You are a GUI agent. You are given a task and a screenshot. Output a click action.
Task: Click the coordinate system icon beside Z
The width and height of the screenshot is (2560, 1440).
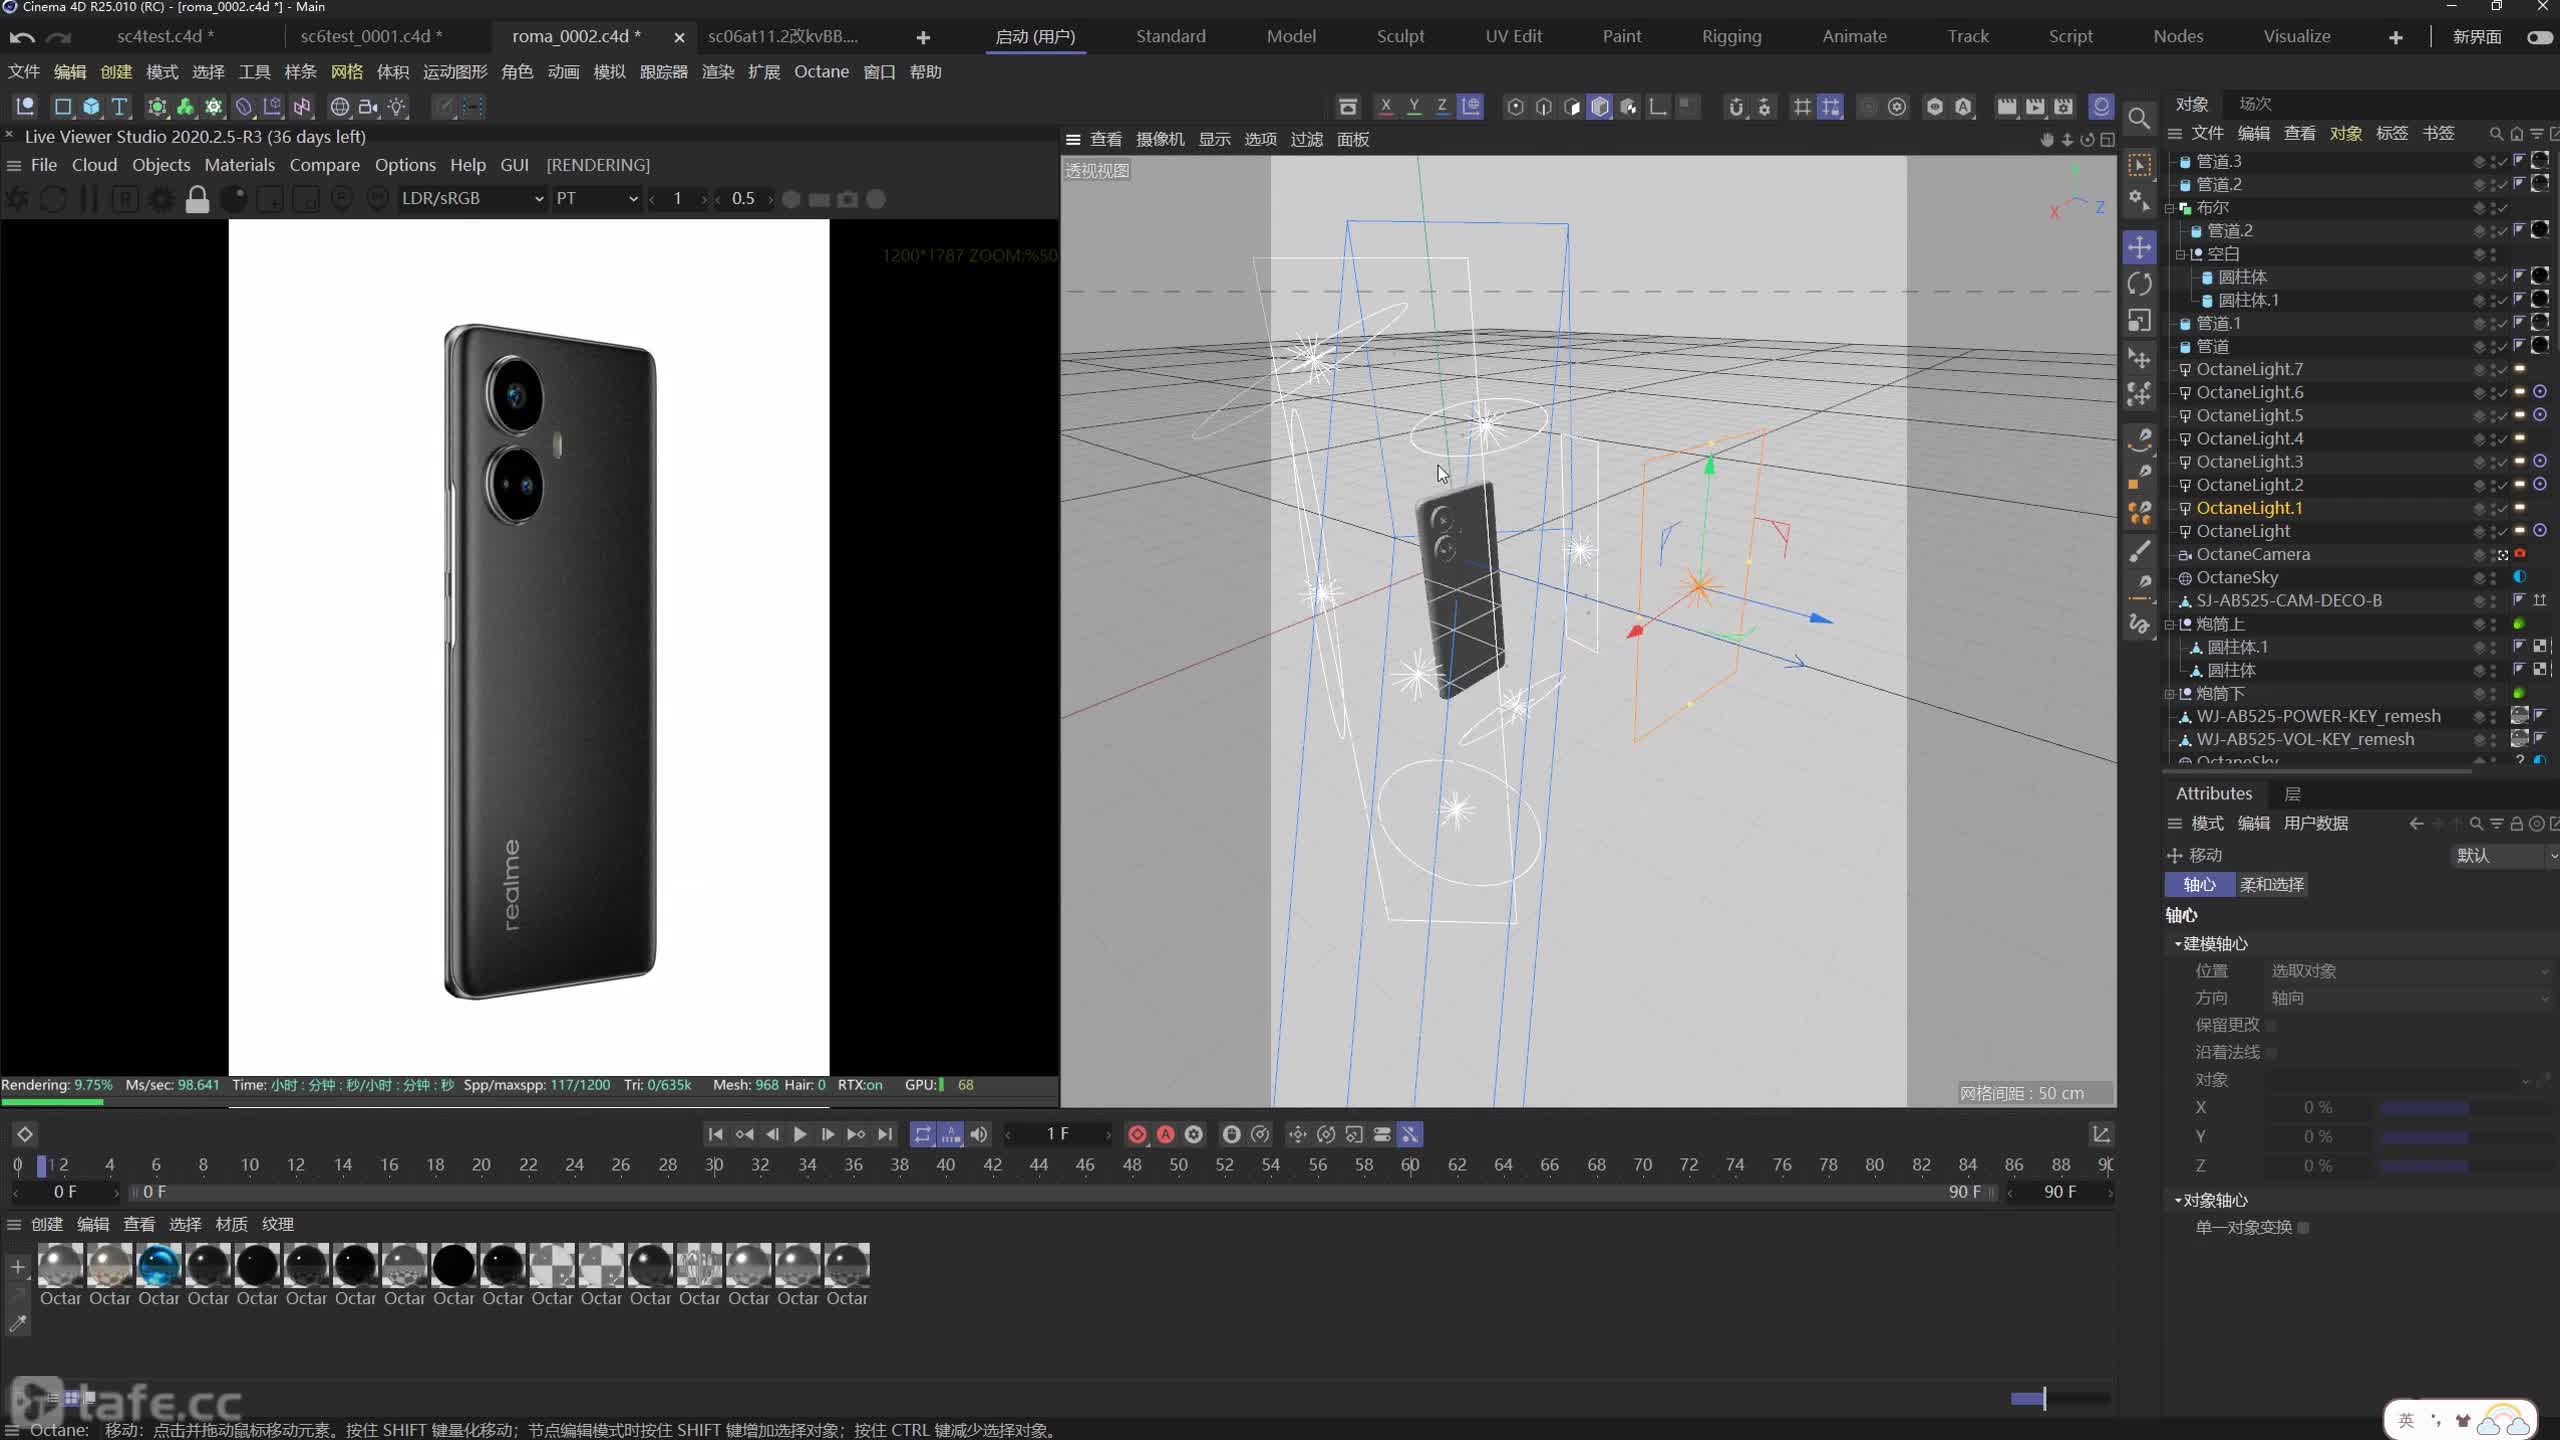[1470, 106]
